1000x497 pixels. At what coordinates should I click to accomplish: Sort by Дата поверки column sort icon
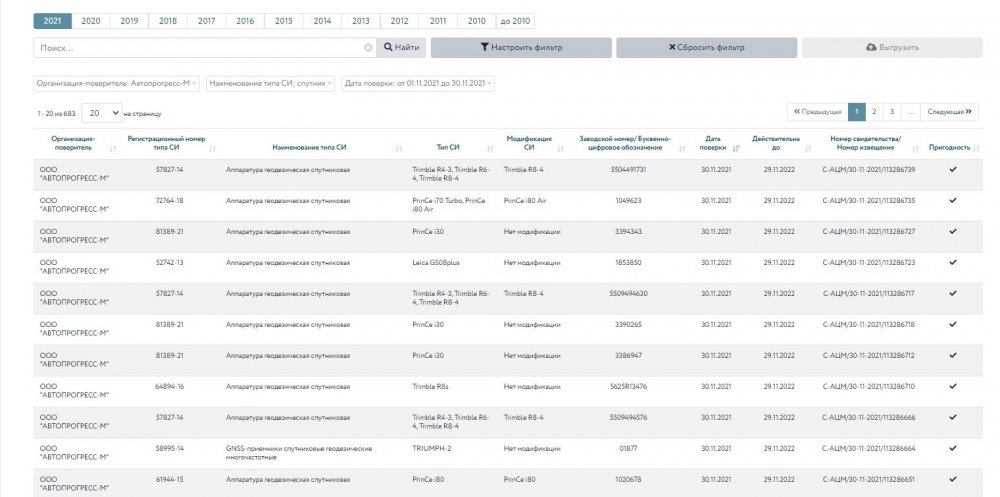point(736,148)
